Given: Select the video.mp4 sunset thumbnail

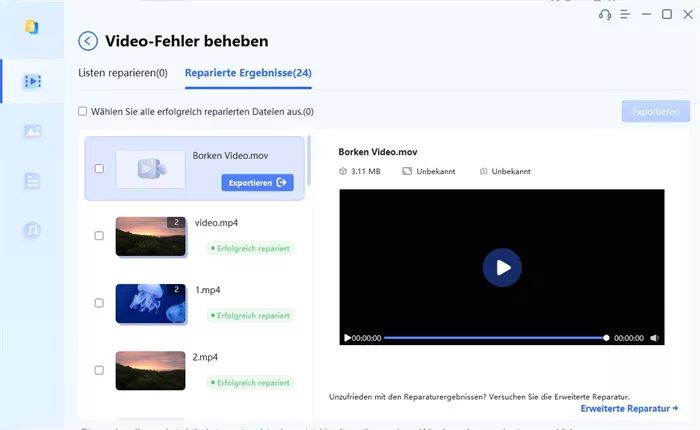Looking at the screenshot, I should tap(150, 236).
